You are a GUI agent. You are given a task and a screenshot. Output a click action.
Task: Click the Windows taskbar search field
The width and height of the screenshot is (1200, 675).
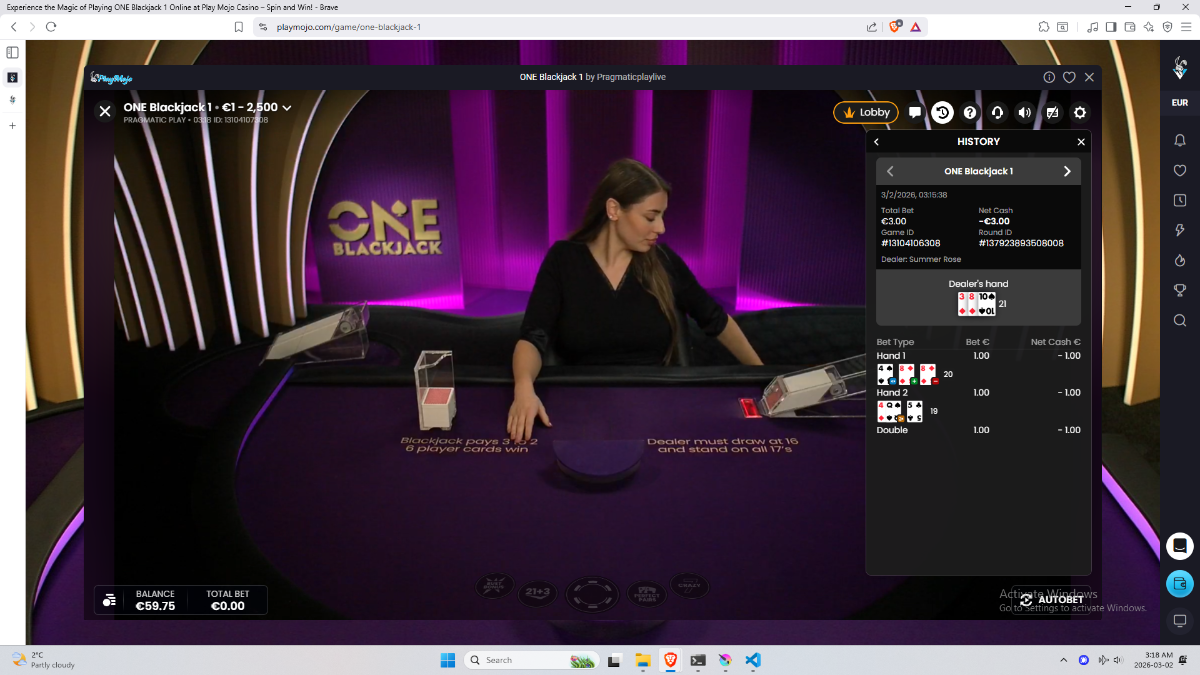[x=525, y=660]
